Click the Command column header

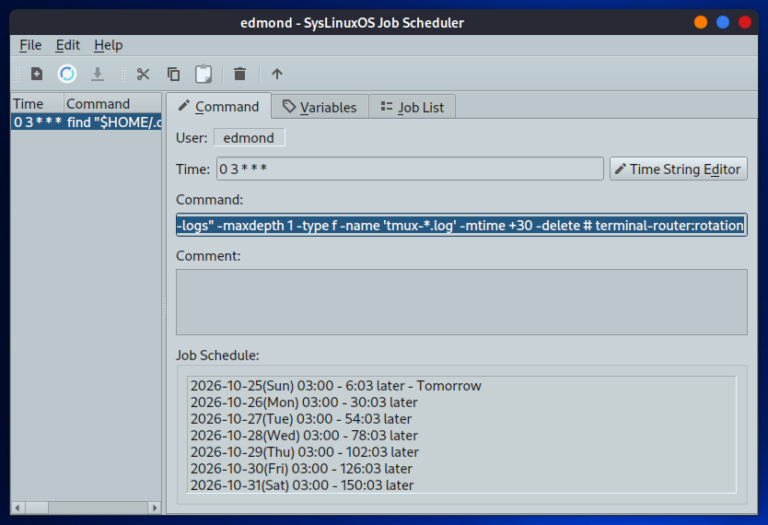pos(113,104)
